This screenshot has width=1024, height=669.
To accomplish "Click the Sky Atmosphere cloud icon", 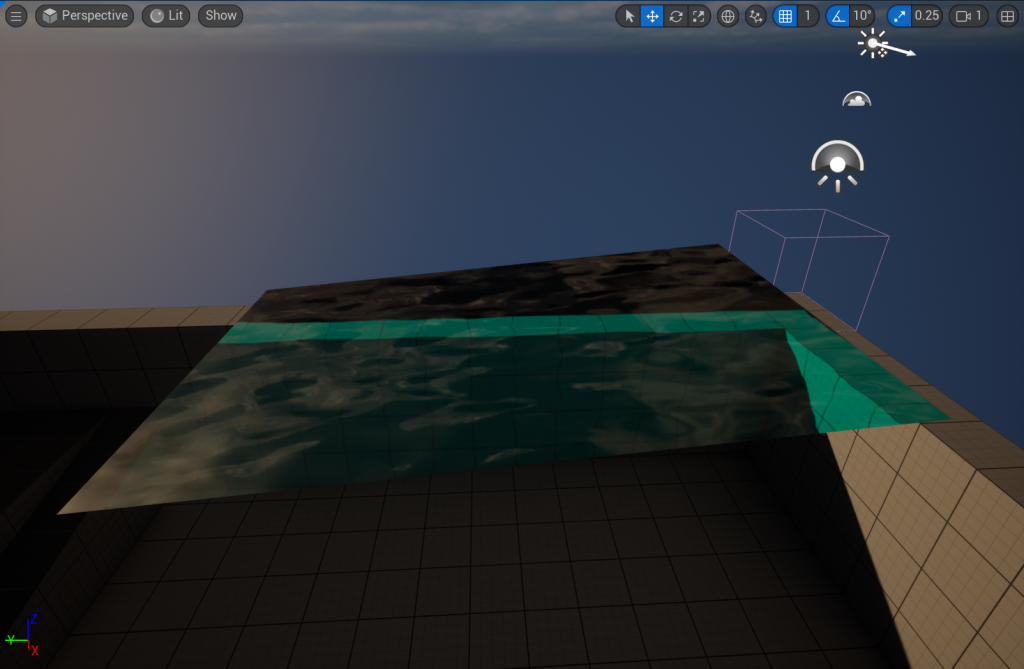I will (x=857, y=99).
